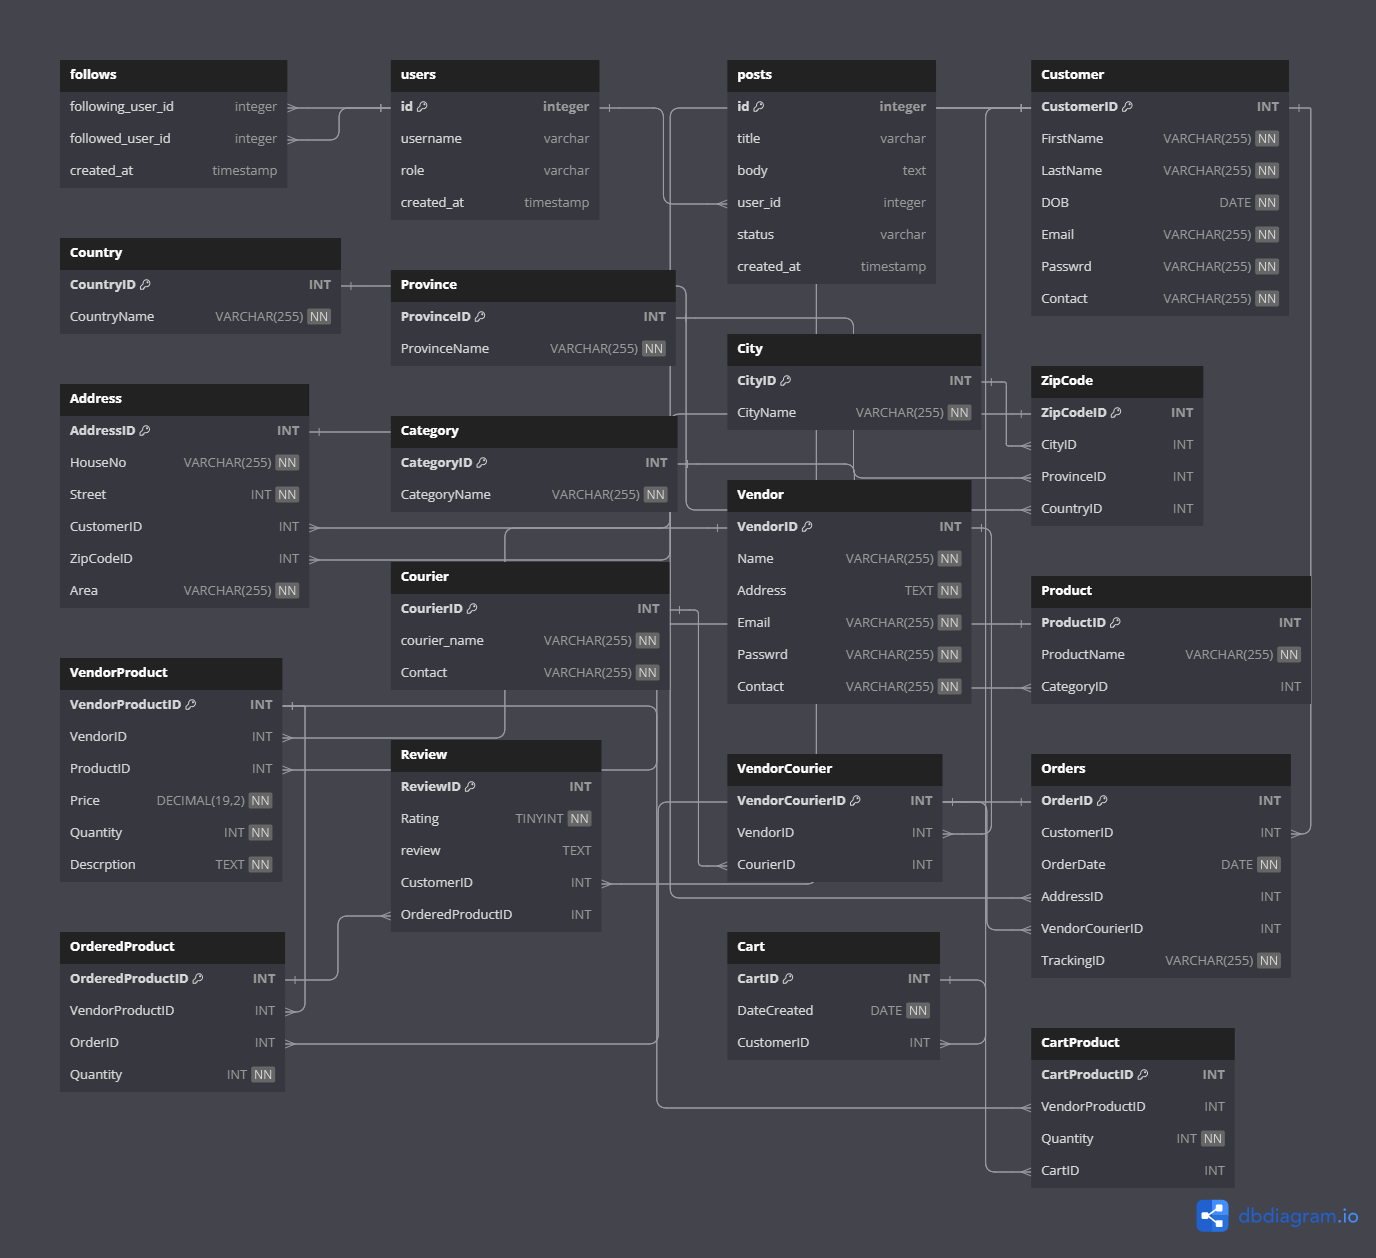
Task: Click the key icon beside ReviewID
Action: point(470,787)
